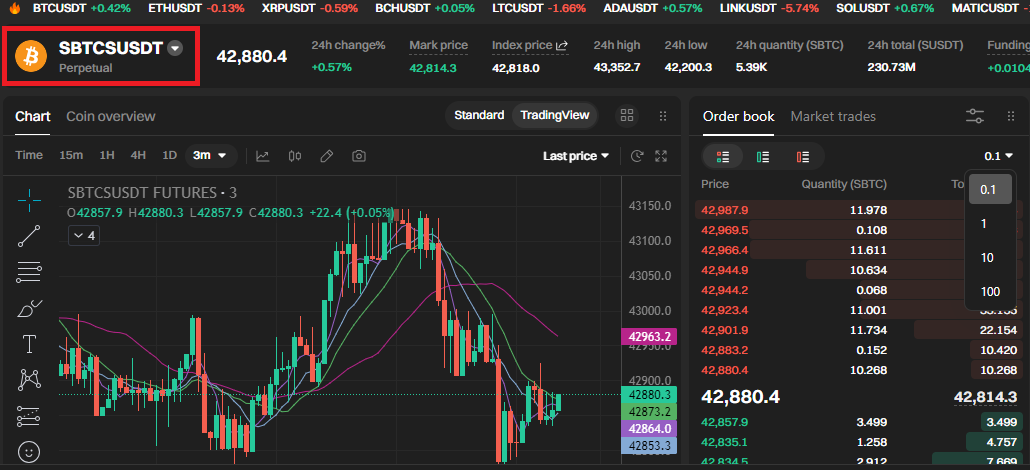Choose 1 in the precision list

983,223
